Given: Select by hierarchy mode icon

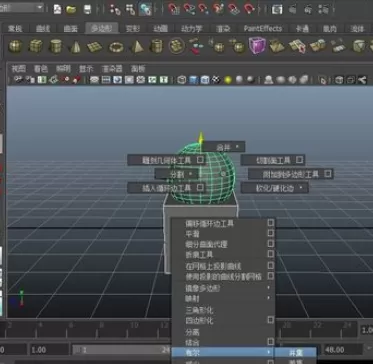Looking at the screenshot, I should coord(115,9).
